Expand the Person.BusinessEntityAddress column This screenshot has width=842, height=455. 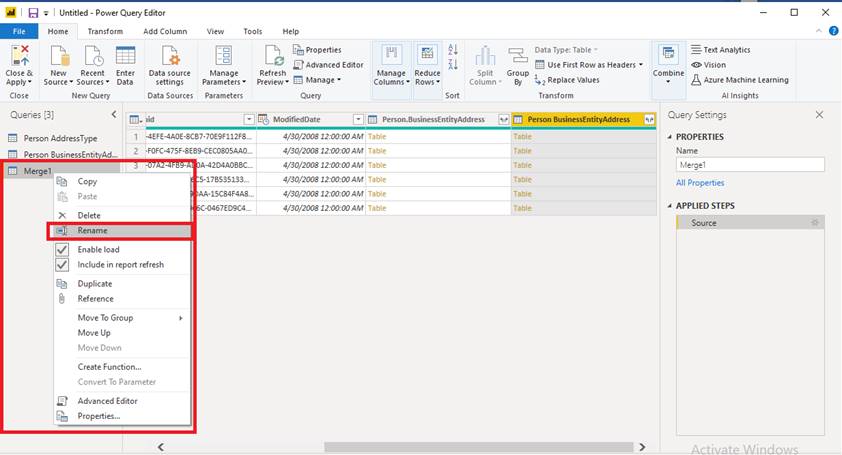(x=504, y=119)
